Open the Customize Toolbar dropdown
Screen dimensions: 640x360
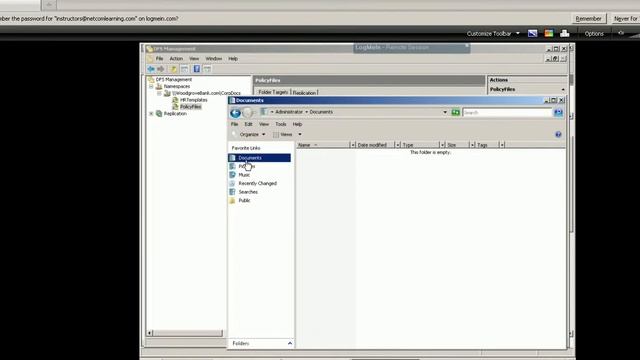(493, 33)
